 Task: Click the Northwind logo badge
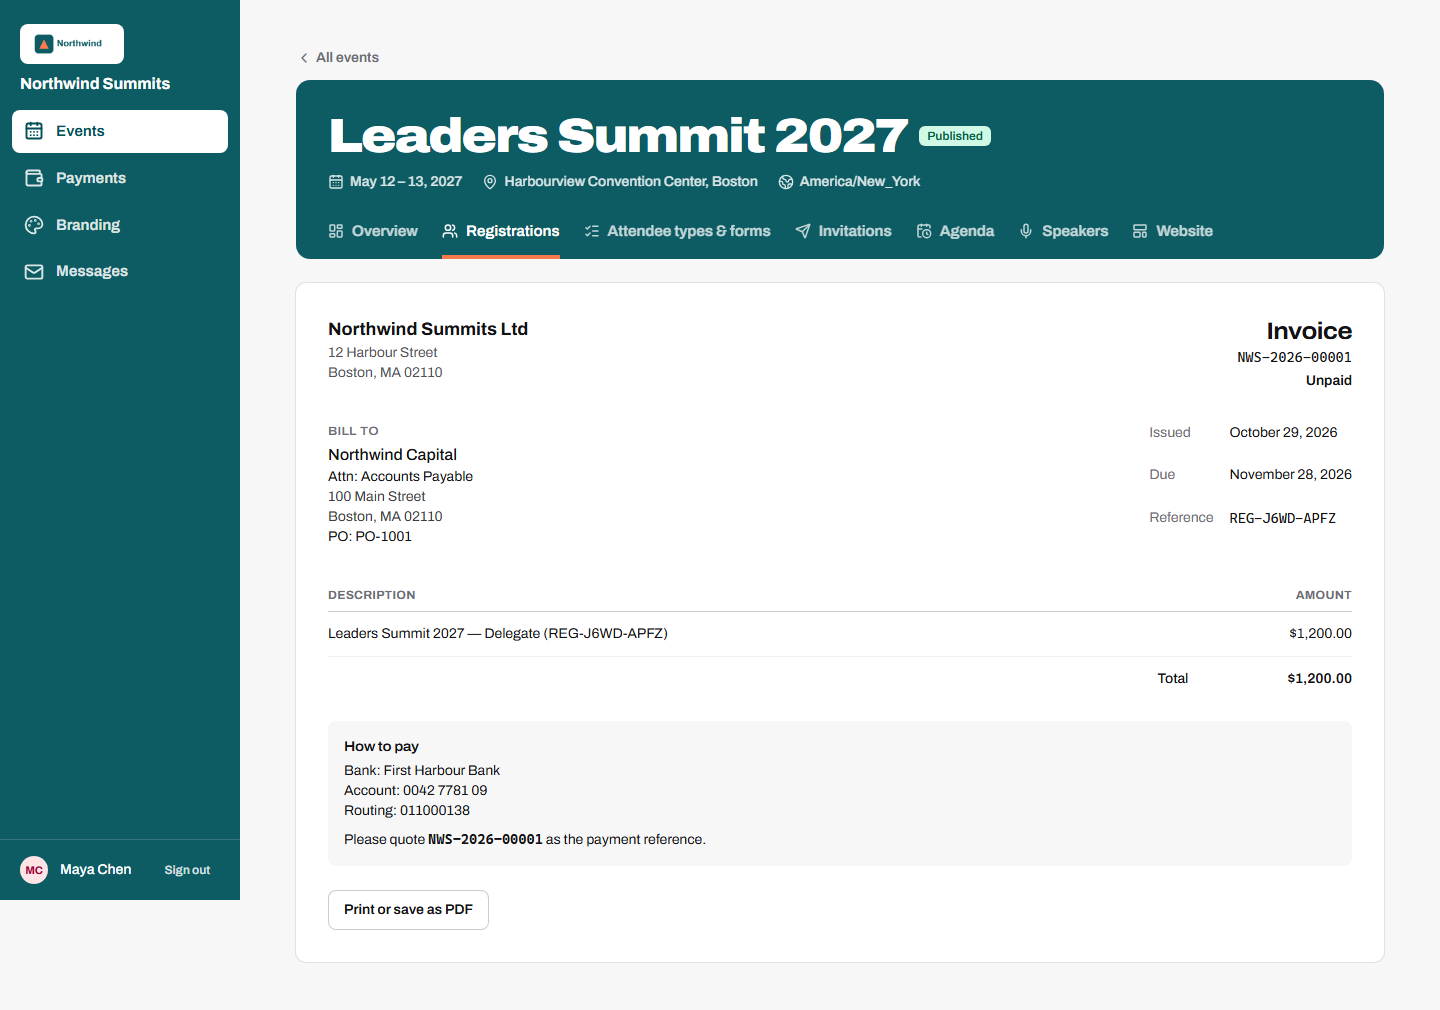click(72, 44)
